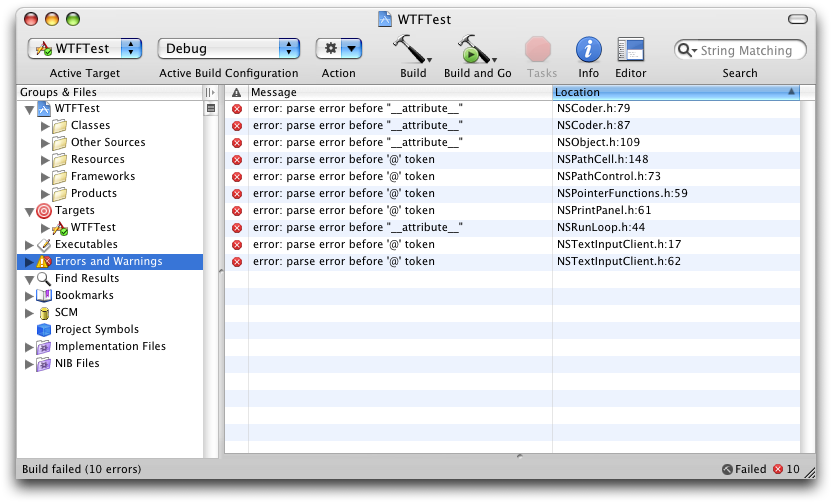Open the Action gear menu
832x503 pixels.
click(x=339, y=48)
